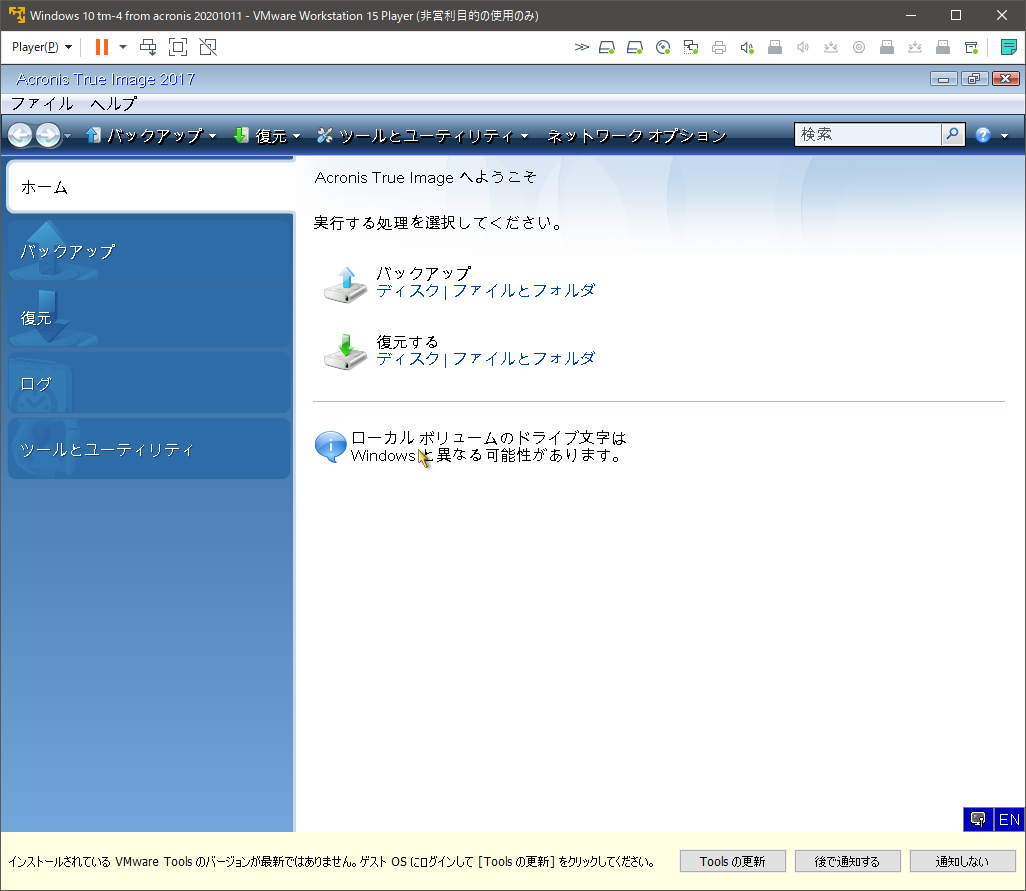Click the magnifier search button
Screen dimensions: 1026x891
(953, 135)
